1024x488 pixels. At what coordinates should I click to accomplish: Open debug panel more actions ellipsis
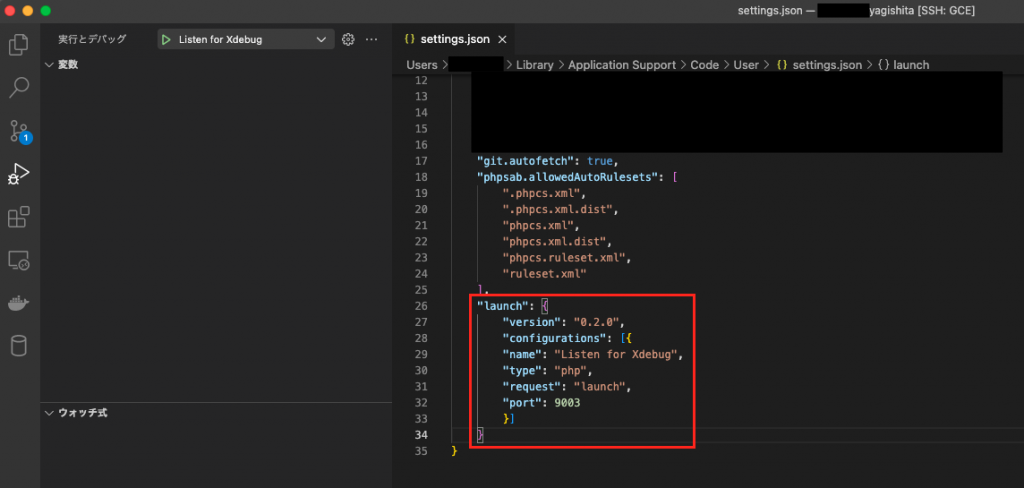(372, 39)
